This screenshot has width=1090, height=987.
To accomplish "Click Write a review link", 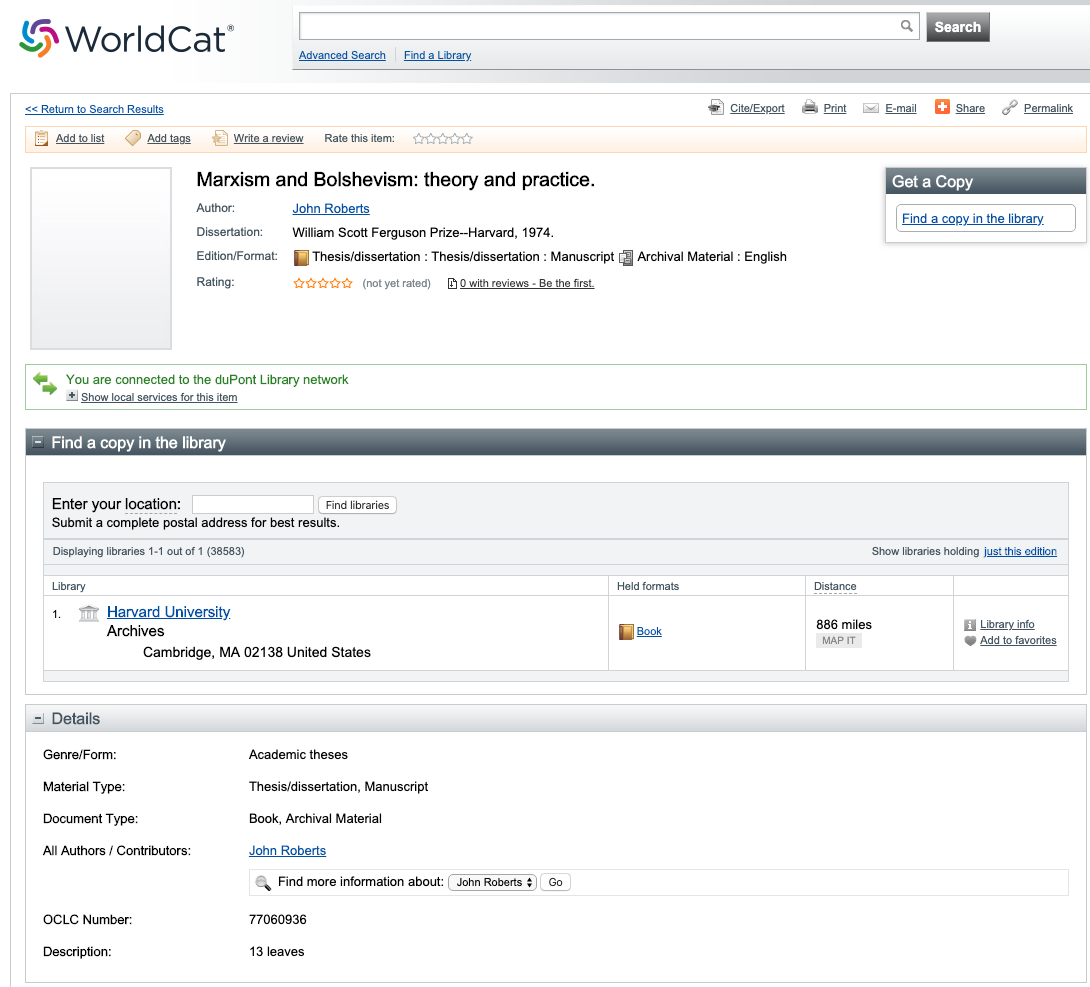I will (268, 138).
